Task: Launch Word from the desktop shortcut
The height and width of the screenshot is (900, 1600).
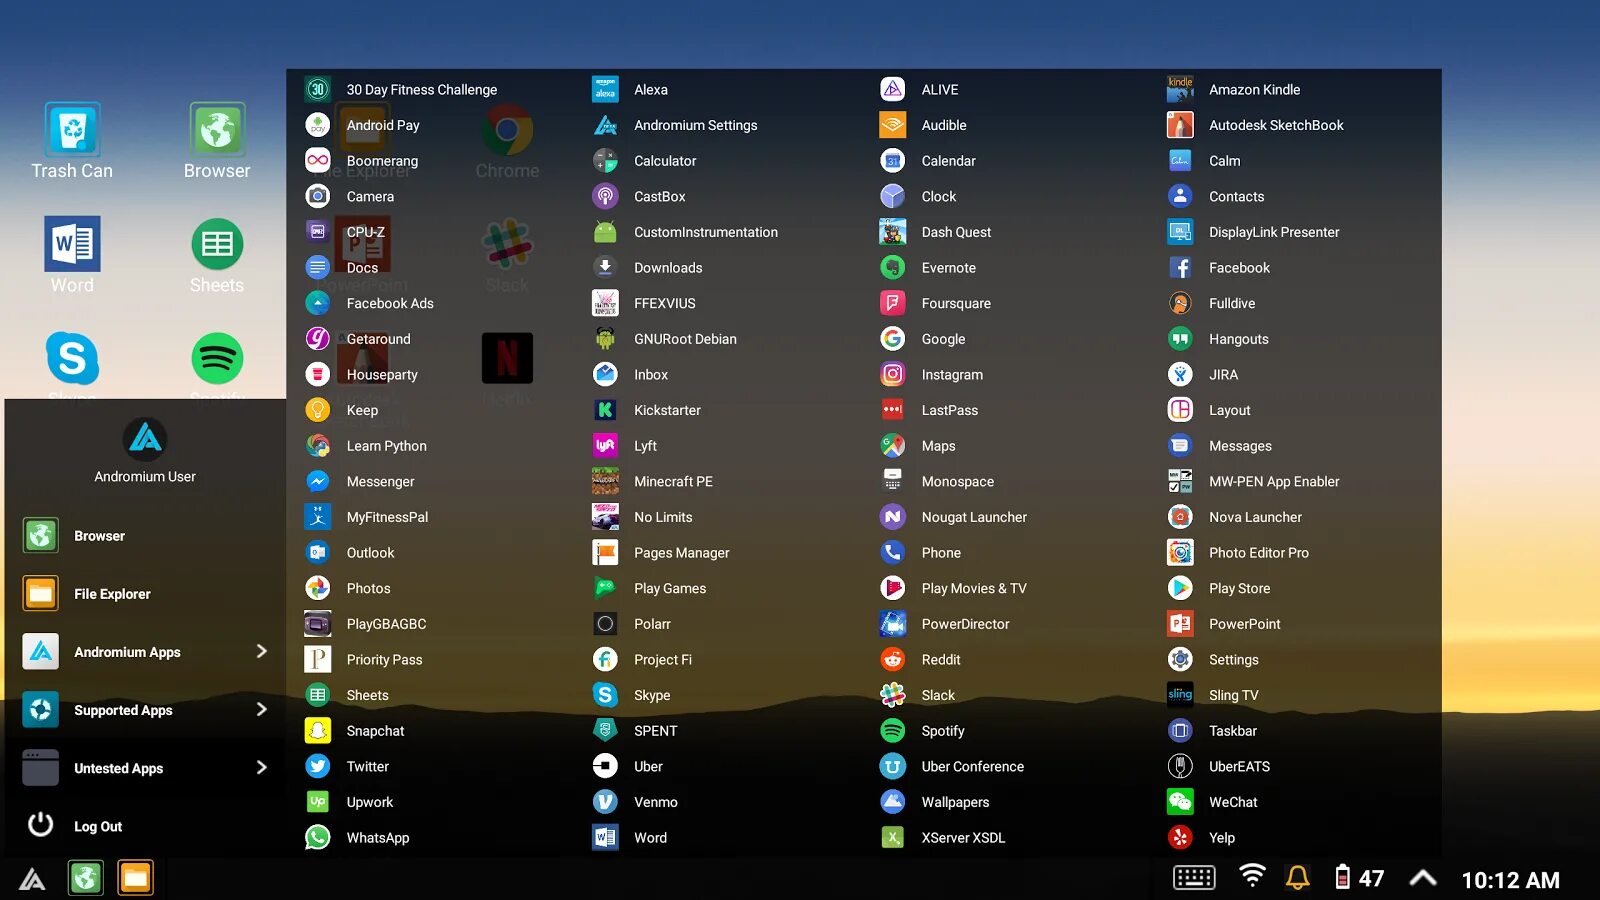Action: pyautogui.click(x=72, y=244)
